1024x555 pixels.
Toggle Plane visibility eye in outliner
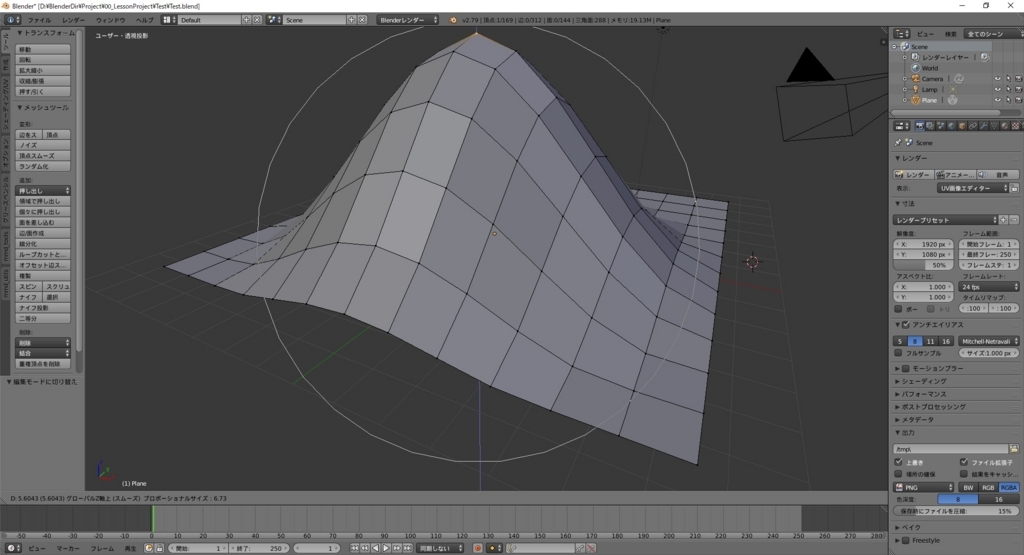point(997,100)
